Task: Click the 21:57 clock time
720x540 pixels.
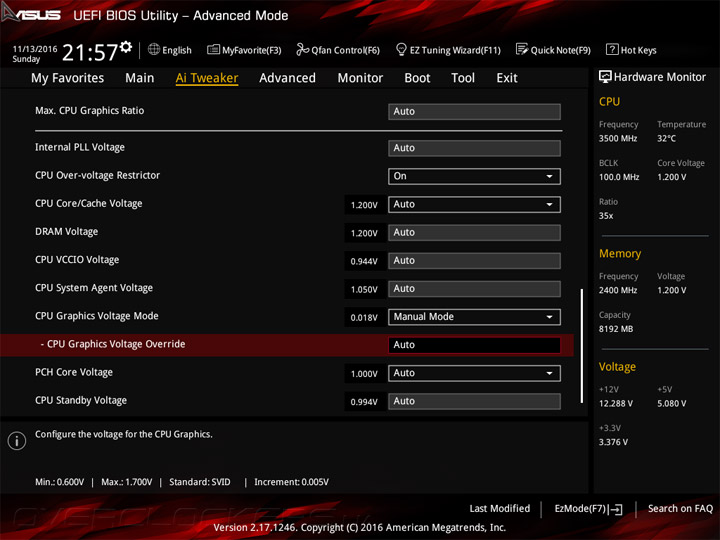Action: click(x=90, y=52)
